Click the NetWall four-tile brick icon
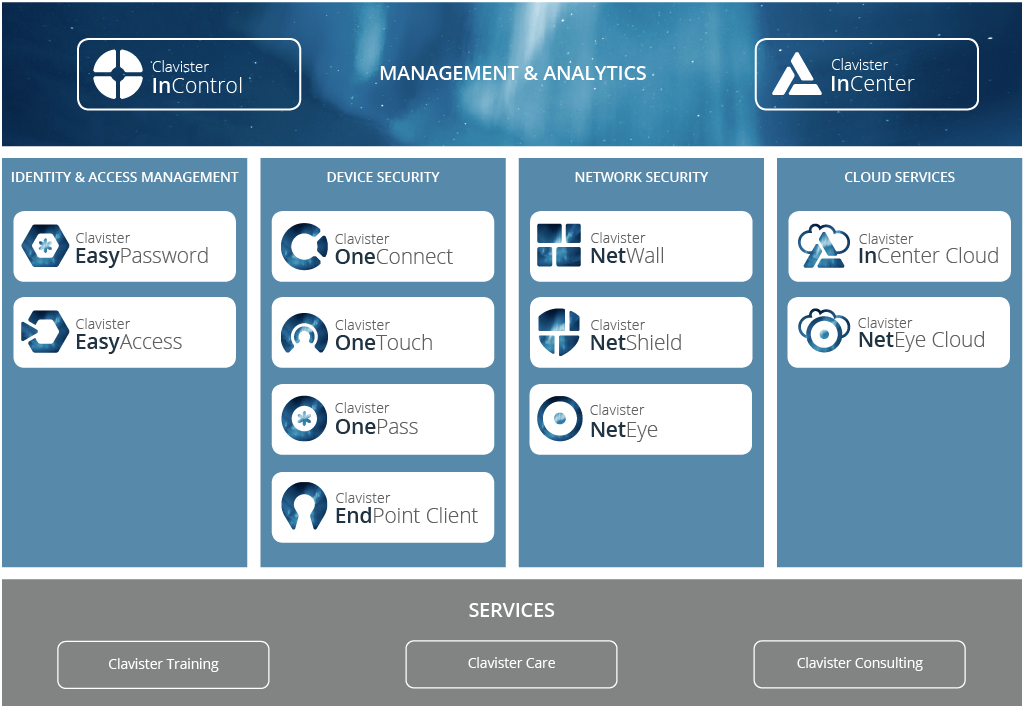The height and width of the screenshot is (706, 1024). (559, 245)
